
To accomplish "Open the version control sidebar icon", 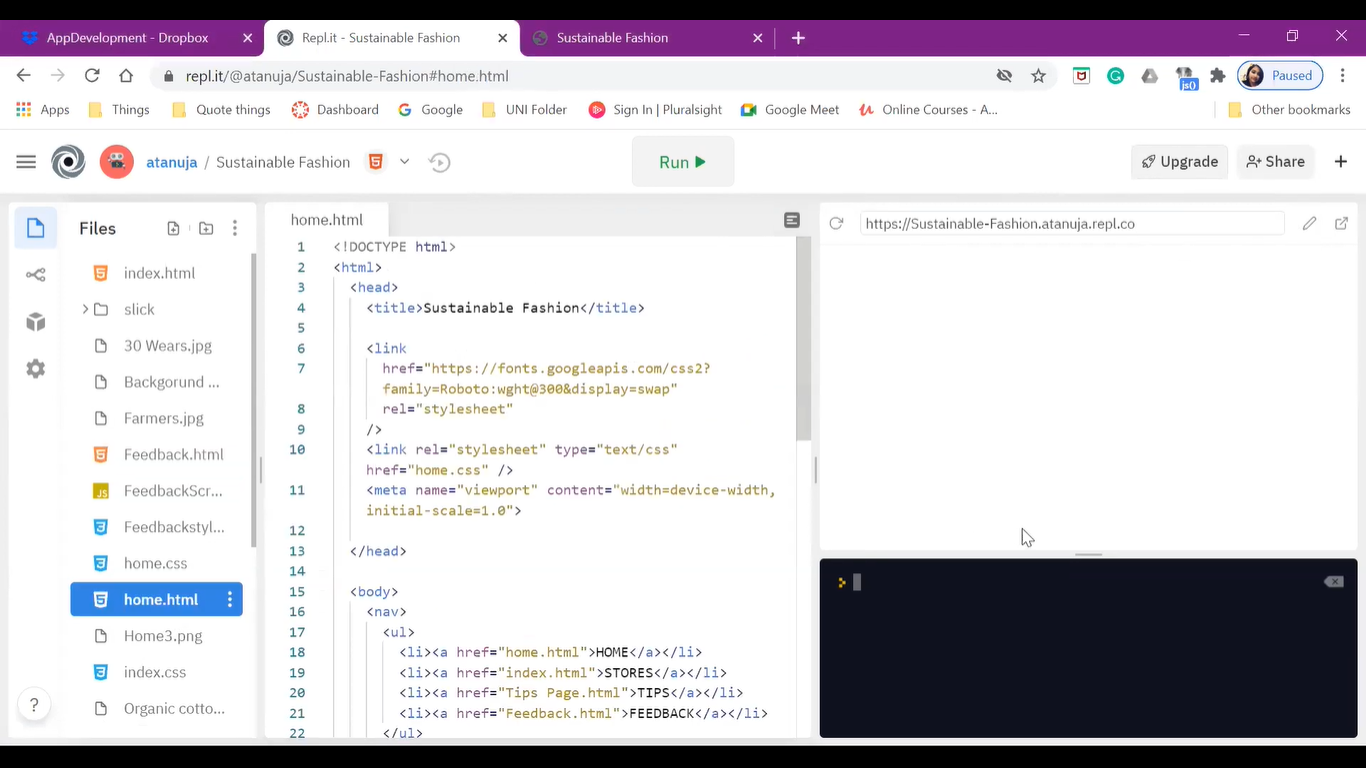I will (x=36, y=275).
